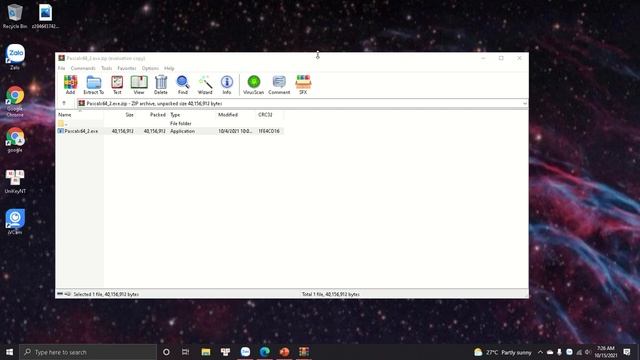Click the microphone icon in system tray
This screenshot has width=640, height=360.
pos(559,352)
